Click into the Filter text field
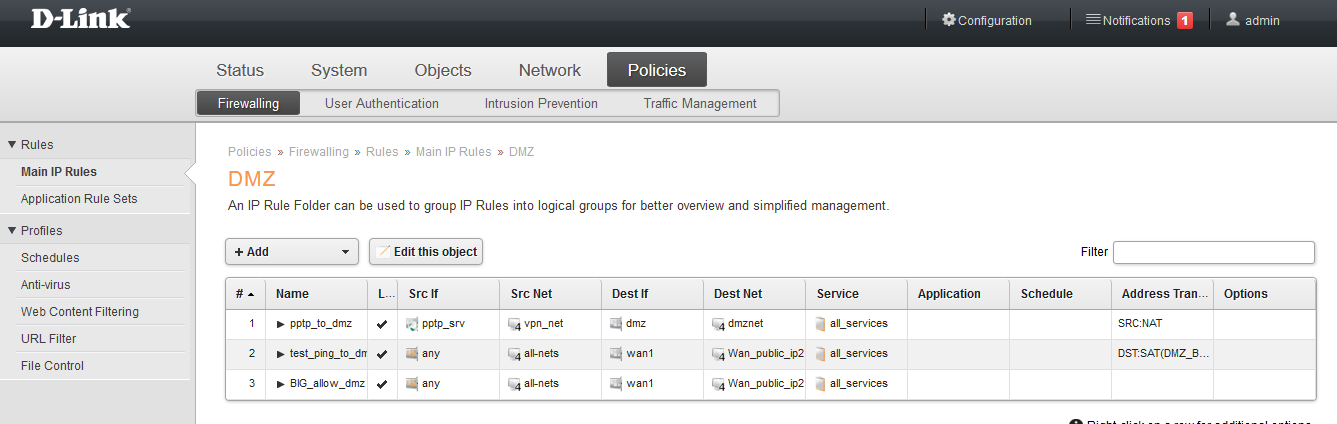This screenshot has width=1337, height=424. coord(1213,252)
